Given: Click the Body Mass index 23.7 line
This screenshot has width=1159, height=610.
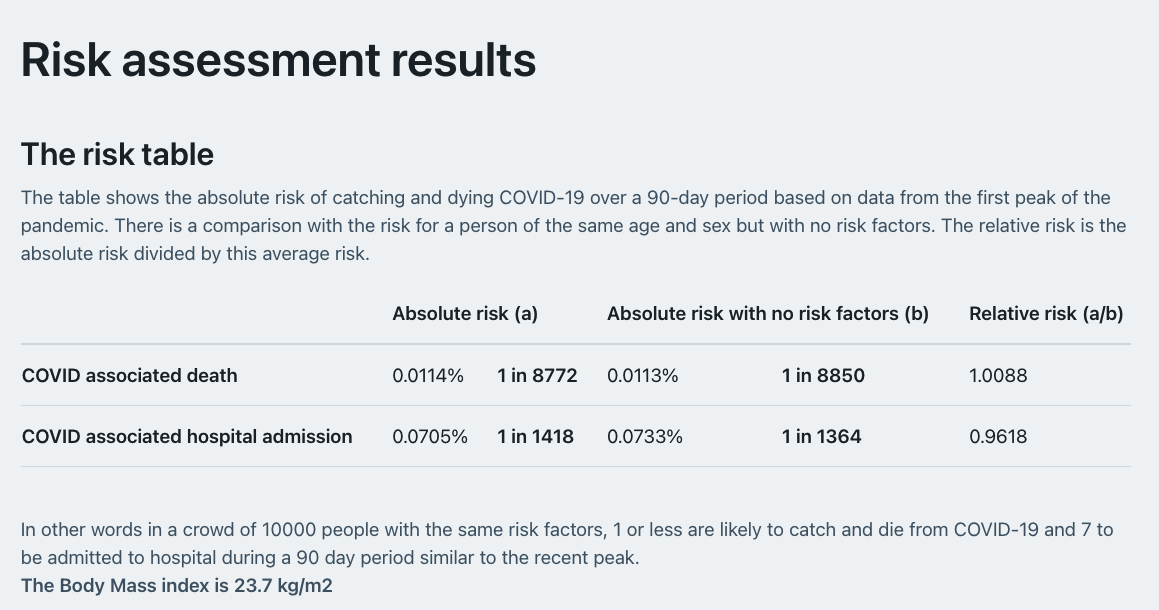Looking at the screenshot, I should pos(177,586).
